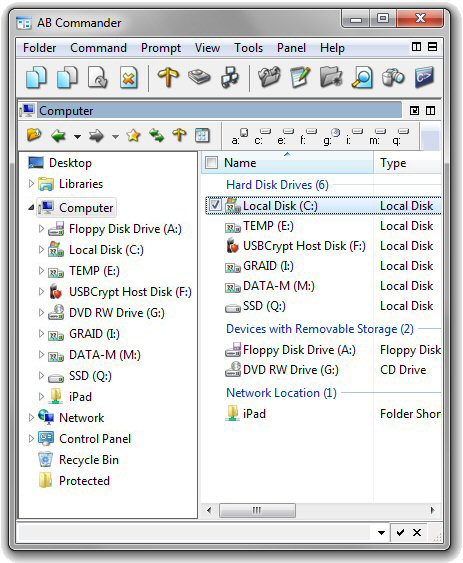
Task: Click the camera toolbar icon
Action: coord(393,77)
